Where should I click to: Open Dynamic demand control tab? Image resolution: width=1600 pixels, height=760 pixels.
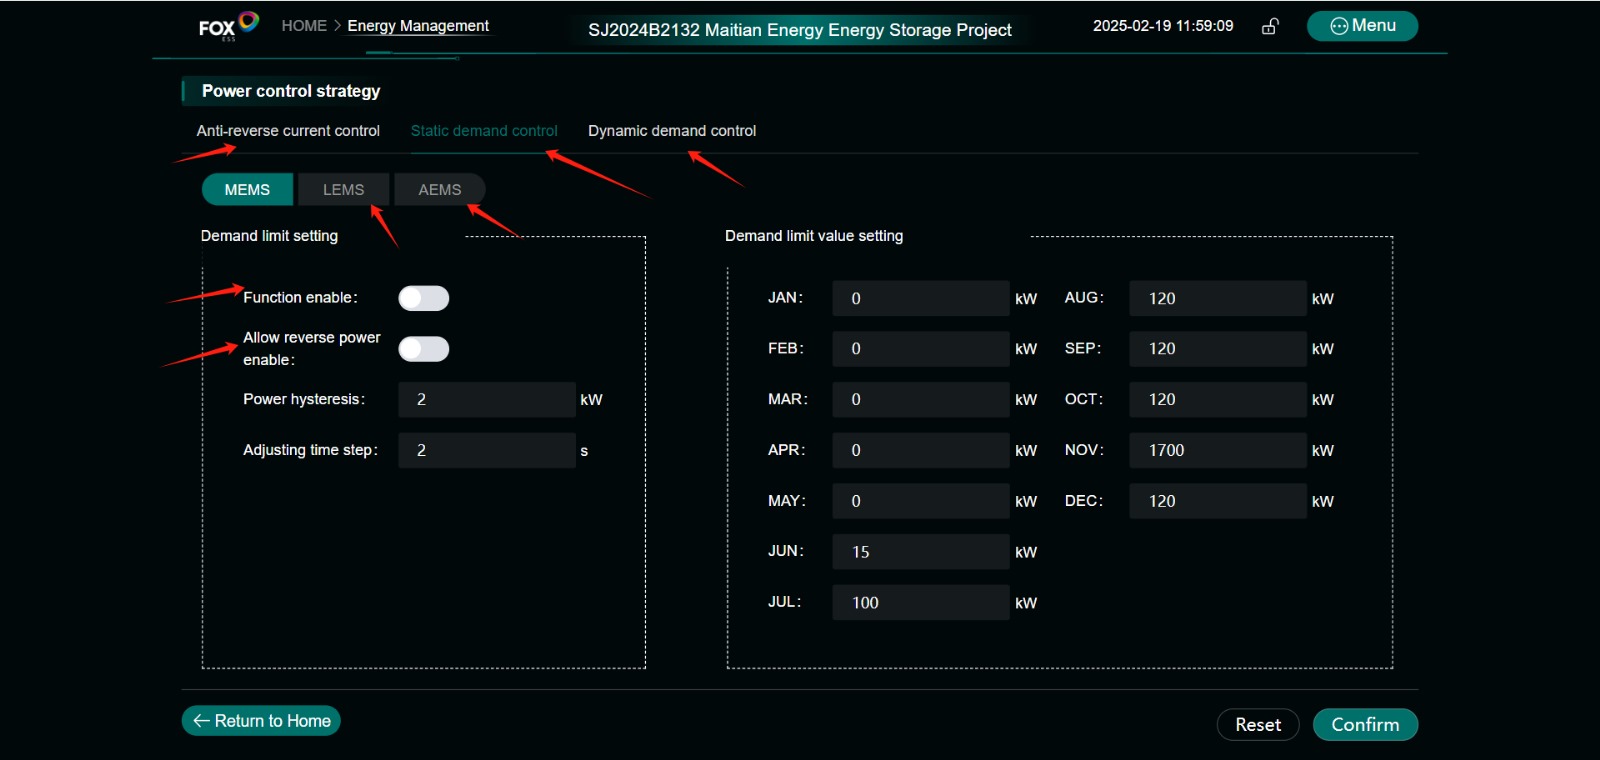[x=672, y=131]
